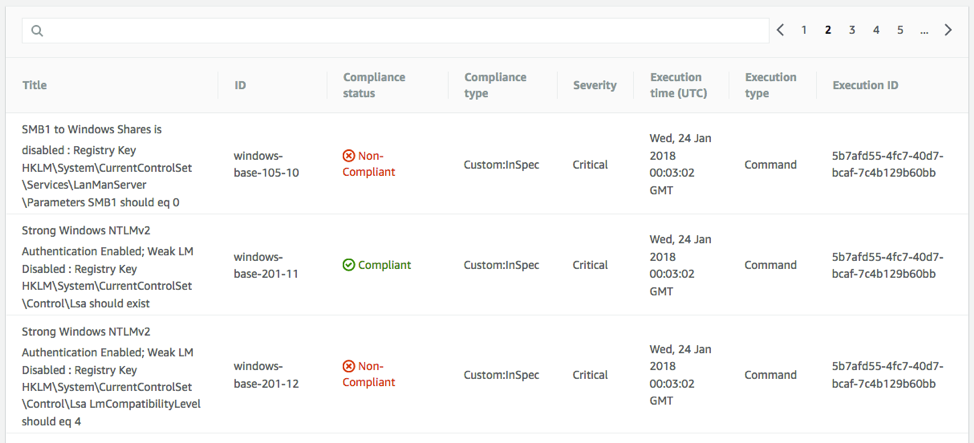Image resolution: width=974 pixels, height=443 pixels.
Task: Sort by Execution time column
Action: [676, 85]
